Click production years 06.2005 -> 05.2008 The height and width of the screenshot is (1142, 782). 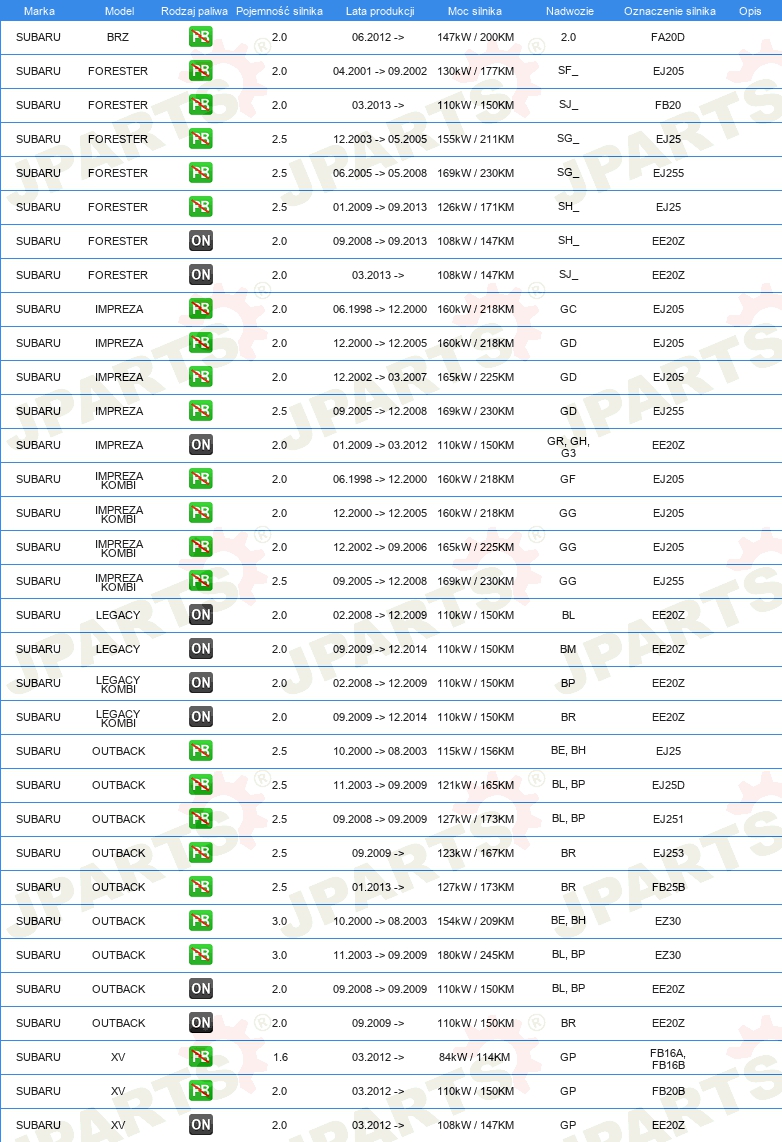tap(380, 173)
